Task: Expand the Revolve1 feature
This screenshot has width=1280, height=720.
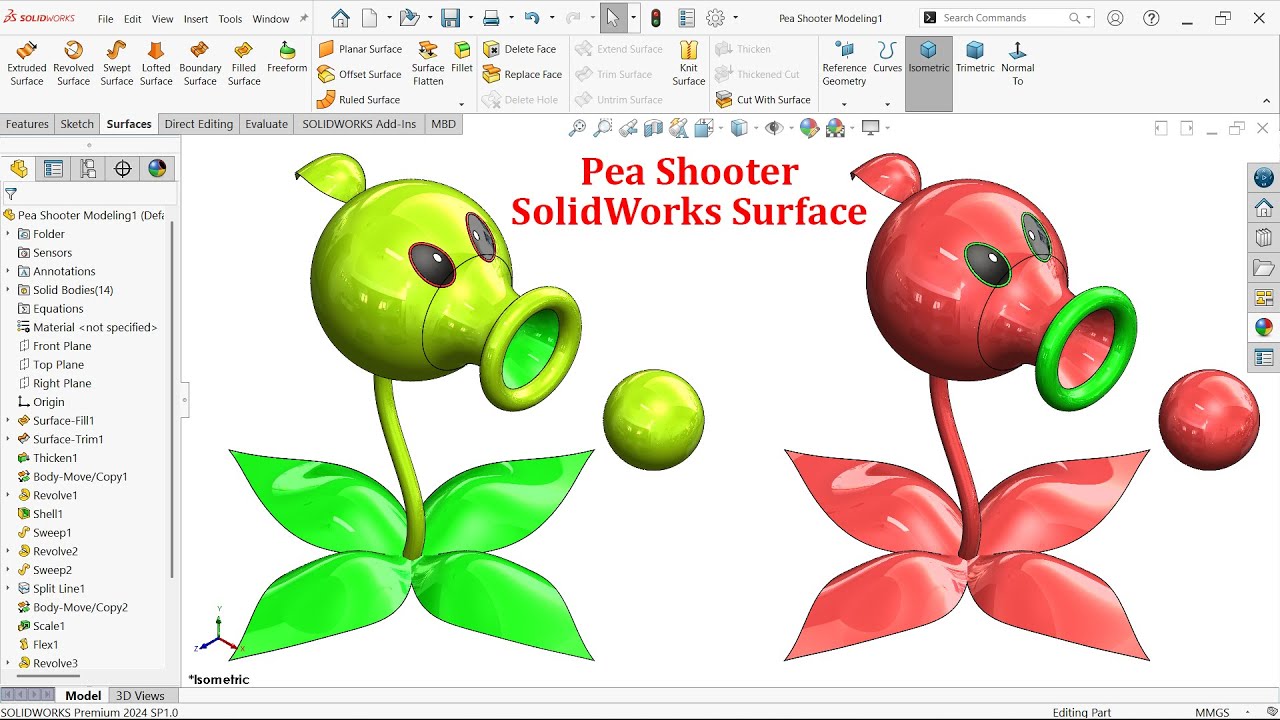Action: coord(8,495)
